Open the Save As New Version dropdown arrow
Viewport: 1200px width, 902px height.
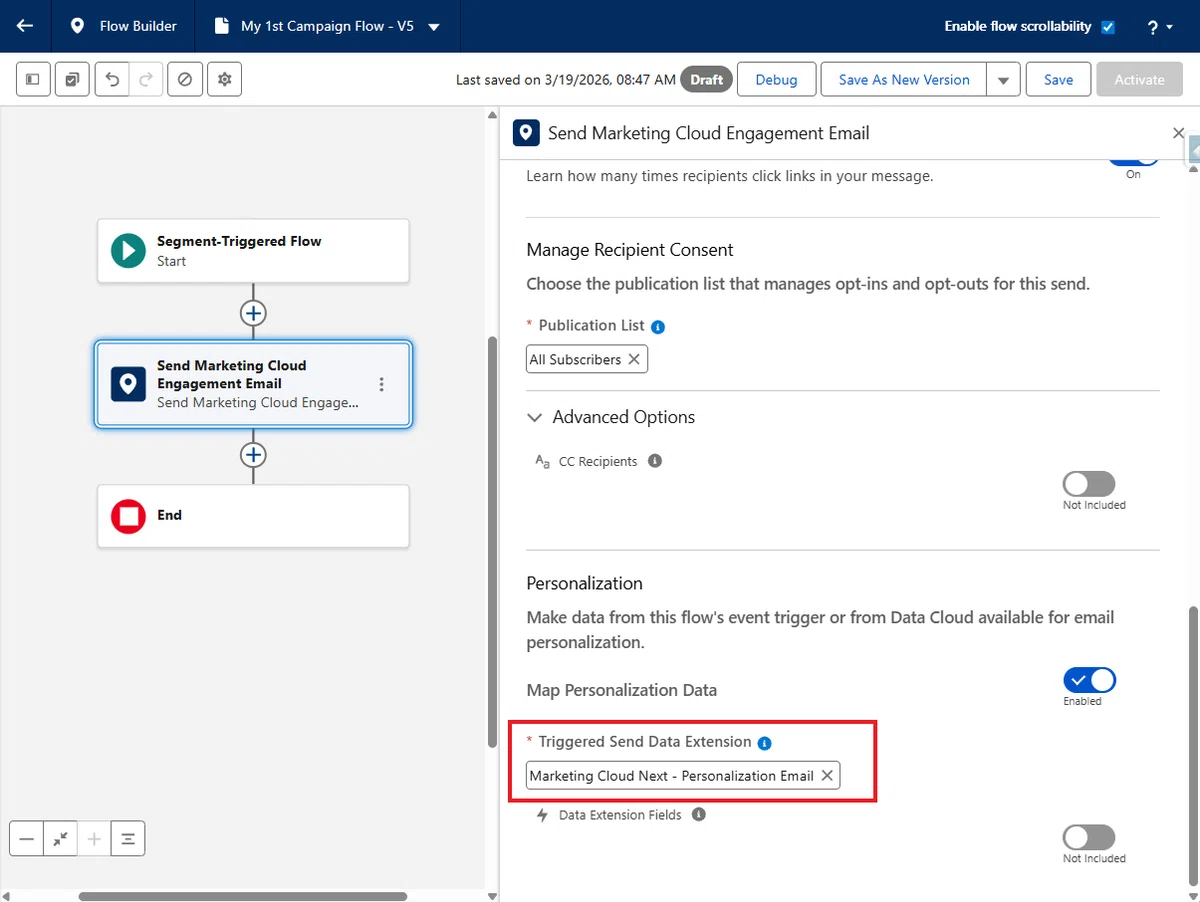point(1003,80)
